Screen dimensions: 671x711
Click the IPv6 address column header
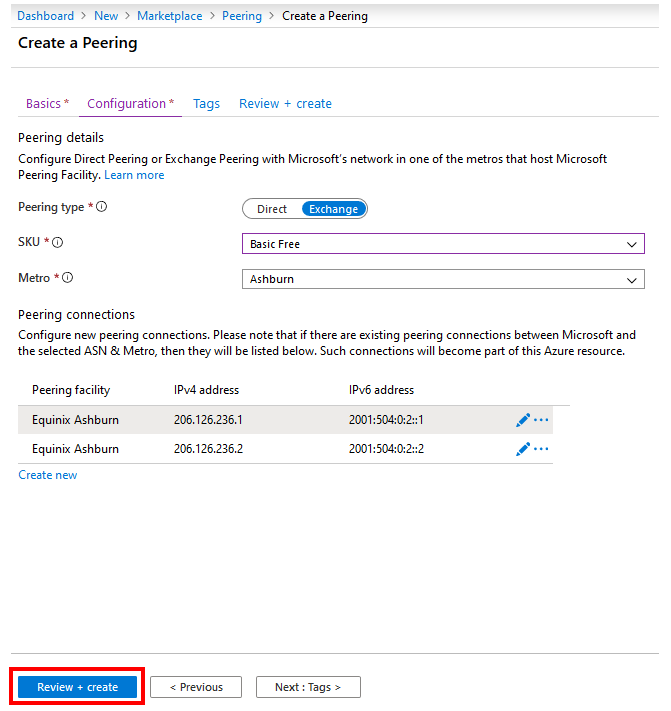pyautogui.click(x=381, y=390)
